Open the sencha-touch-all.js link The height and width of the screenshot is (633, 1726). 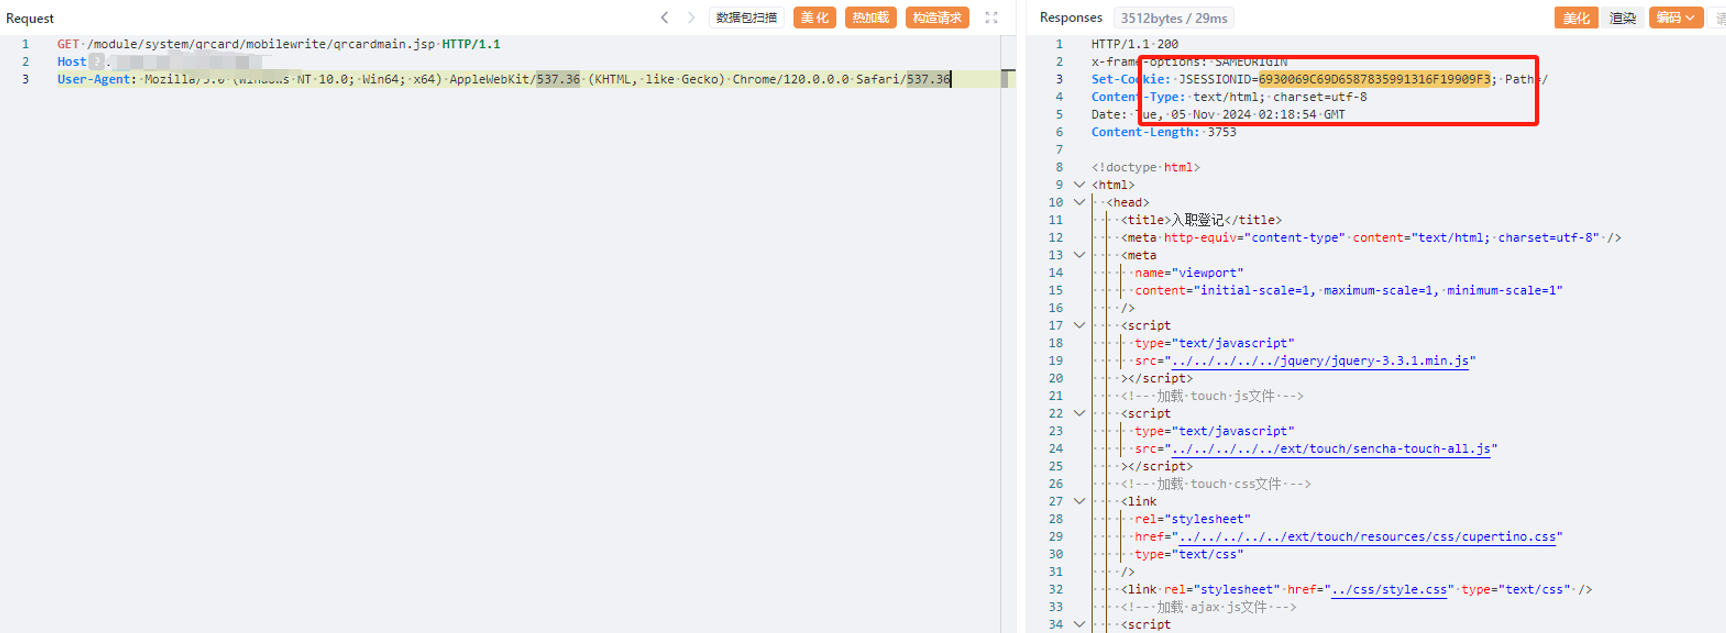(1331, 449)
